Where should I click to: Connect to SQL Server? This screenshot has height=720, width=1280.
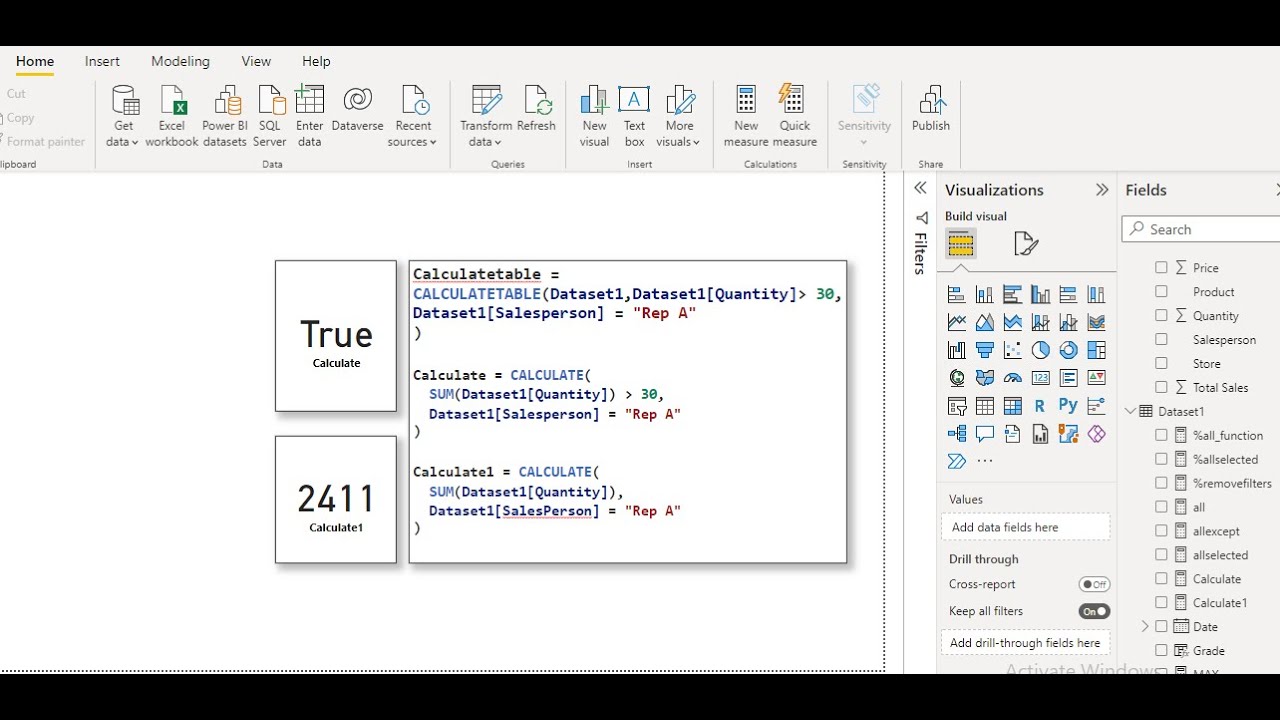click(x=270, y=116)
